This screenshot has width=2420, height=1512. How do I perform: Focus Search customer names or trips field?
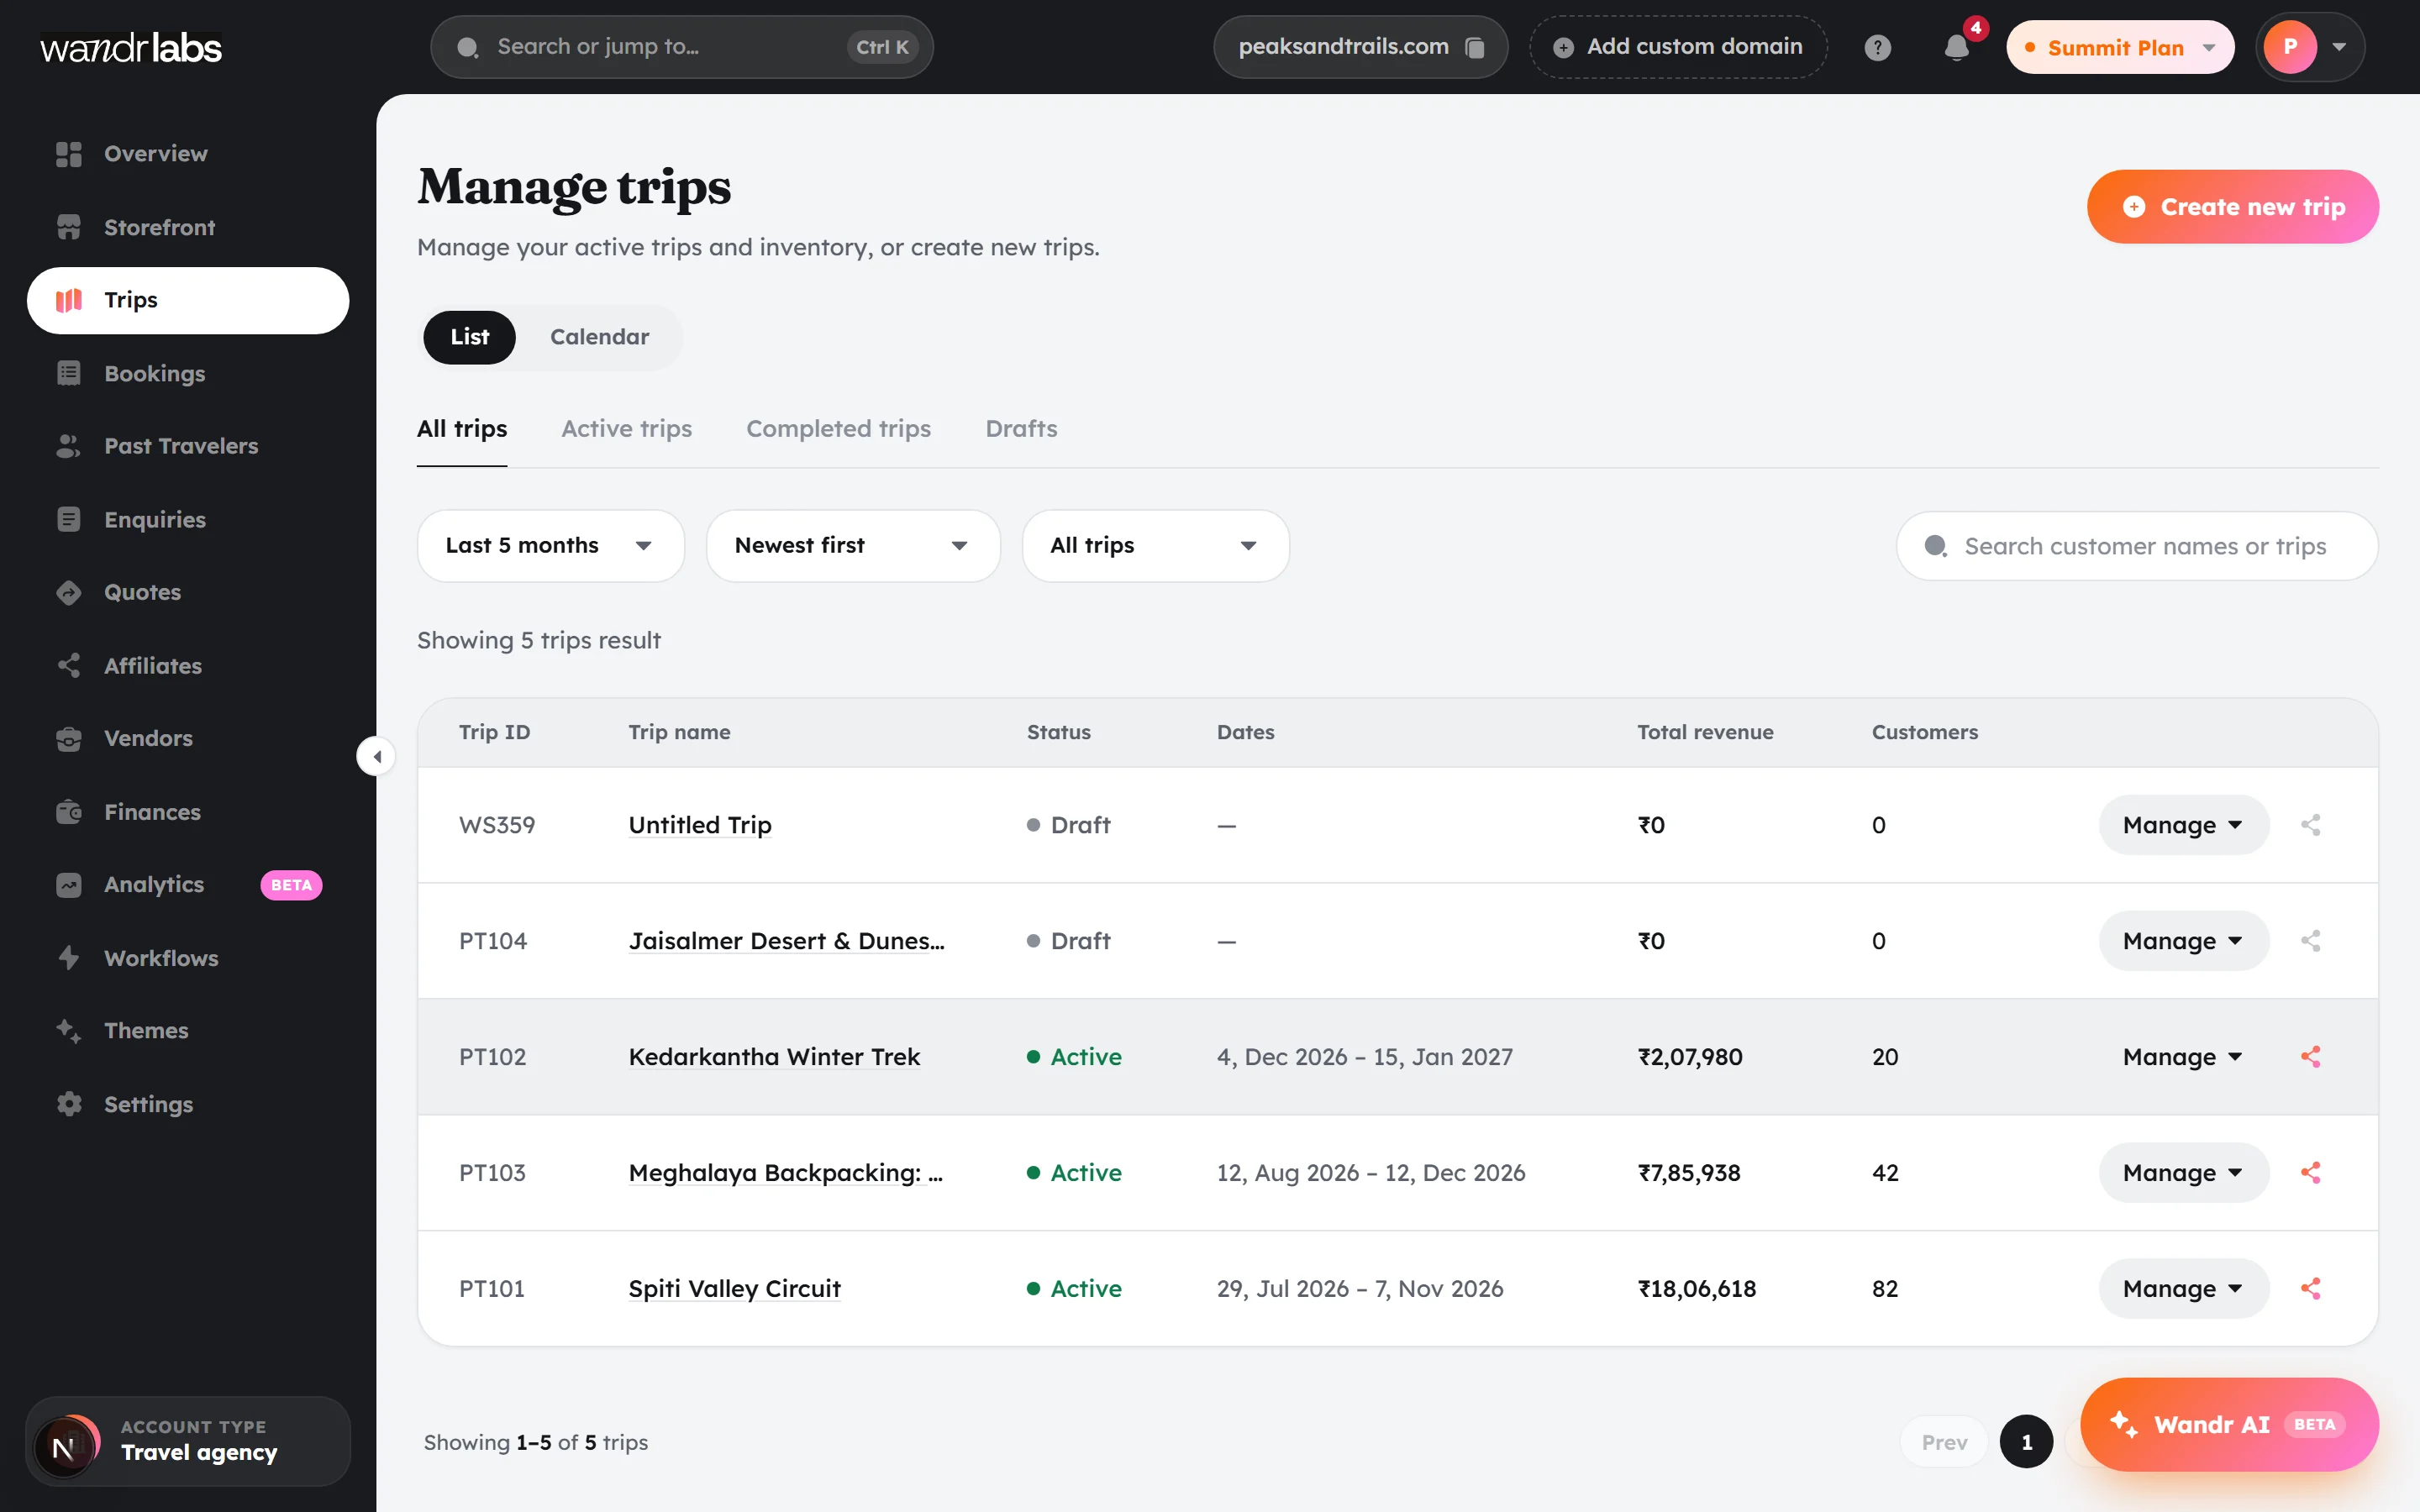click(2137, 546)
